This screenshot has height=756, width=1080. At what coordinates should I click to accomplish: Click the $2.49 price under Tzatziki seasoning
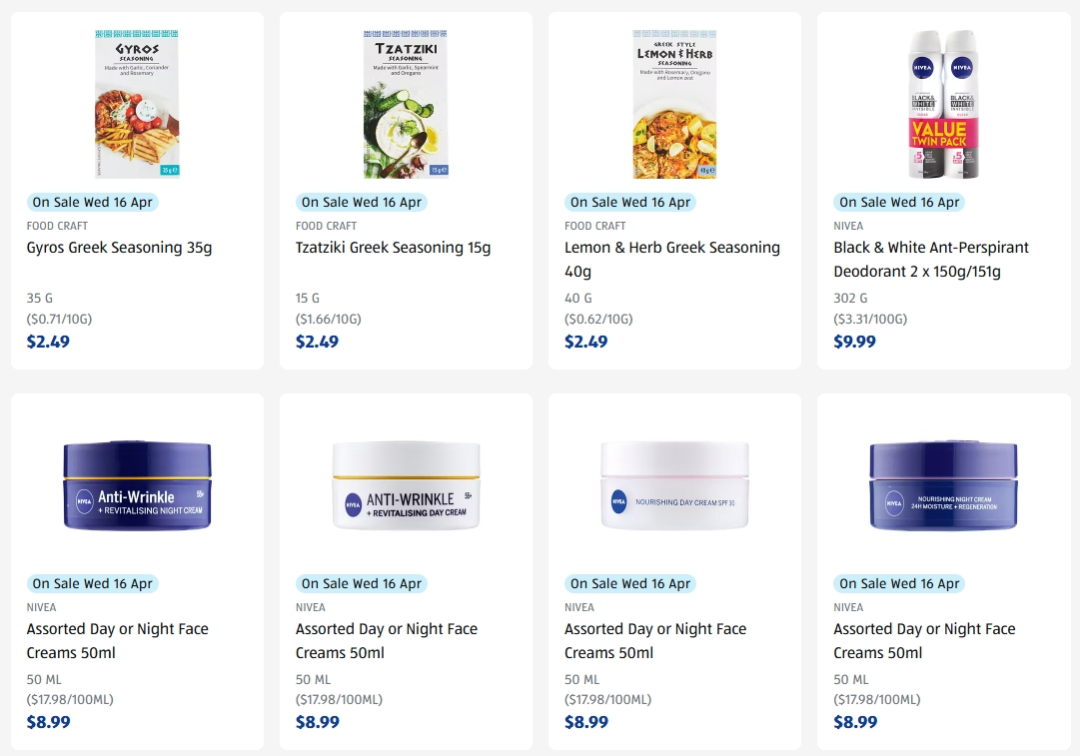pyautogui.click(x=317, y=342)
